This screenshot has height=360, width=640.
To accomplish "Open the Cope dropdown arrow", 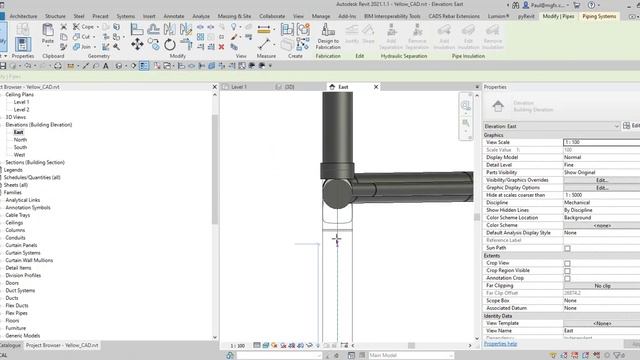I will 98,27.
